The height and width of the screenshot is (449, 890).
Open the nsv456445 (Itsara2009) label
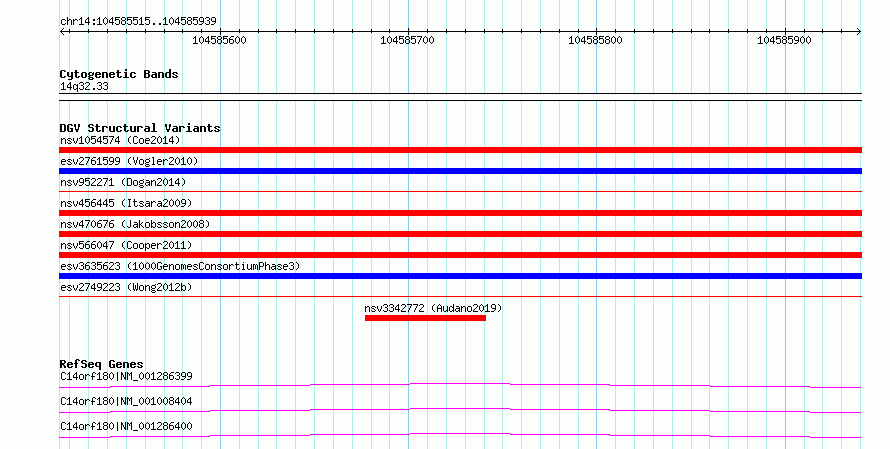click(126, 203)
